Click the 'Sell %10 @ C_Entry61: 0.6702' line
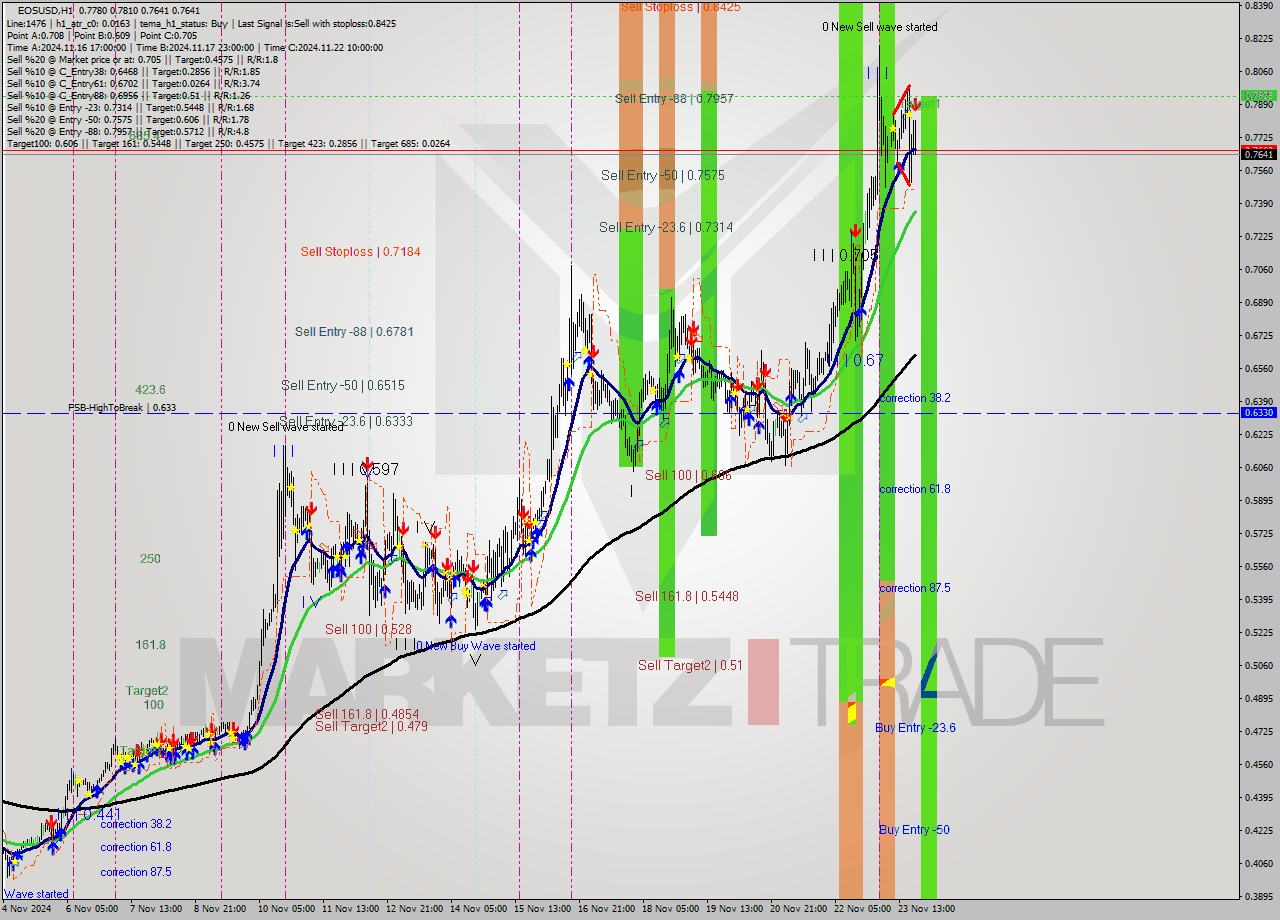Screen dimensions: 1280x920 tap(133, 84)
